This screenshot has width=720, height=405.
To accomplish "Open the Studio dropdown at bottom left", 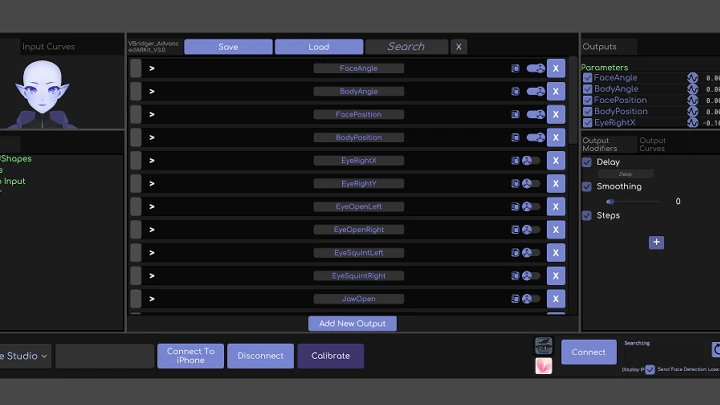I will [x=24, y=356].
